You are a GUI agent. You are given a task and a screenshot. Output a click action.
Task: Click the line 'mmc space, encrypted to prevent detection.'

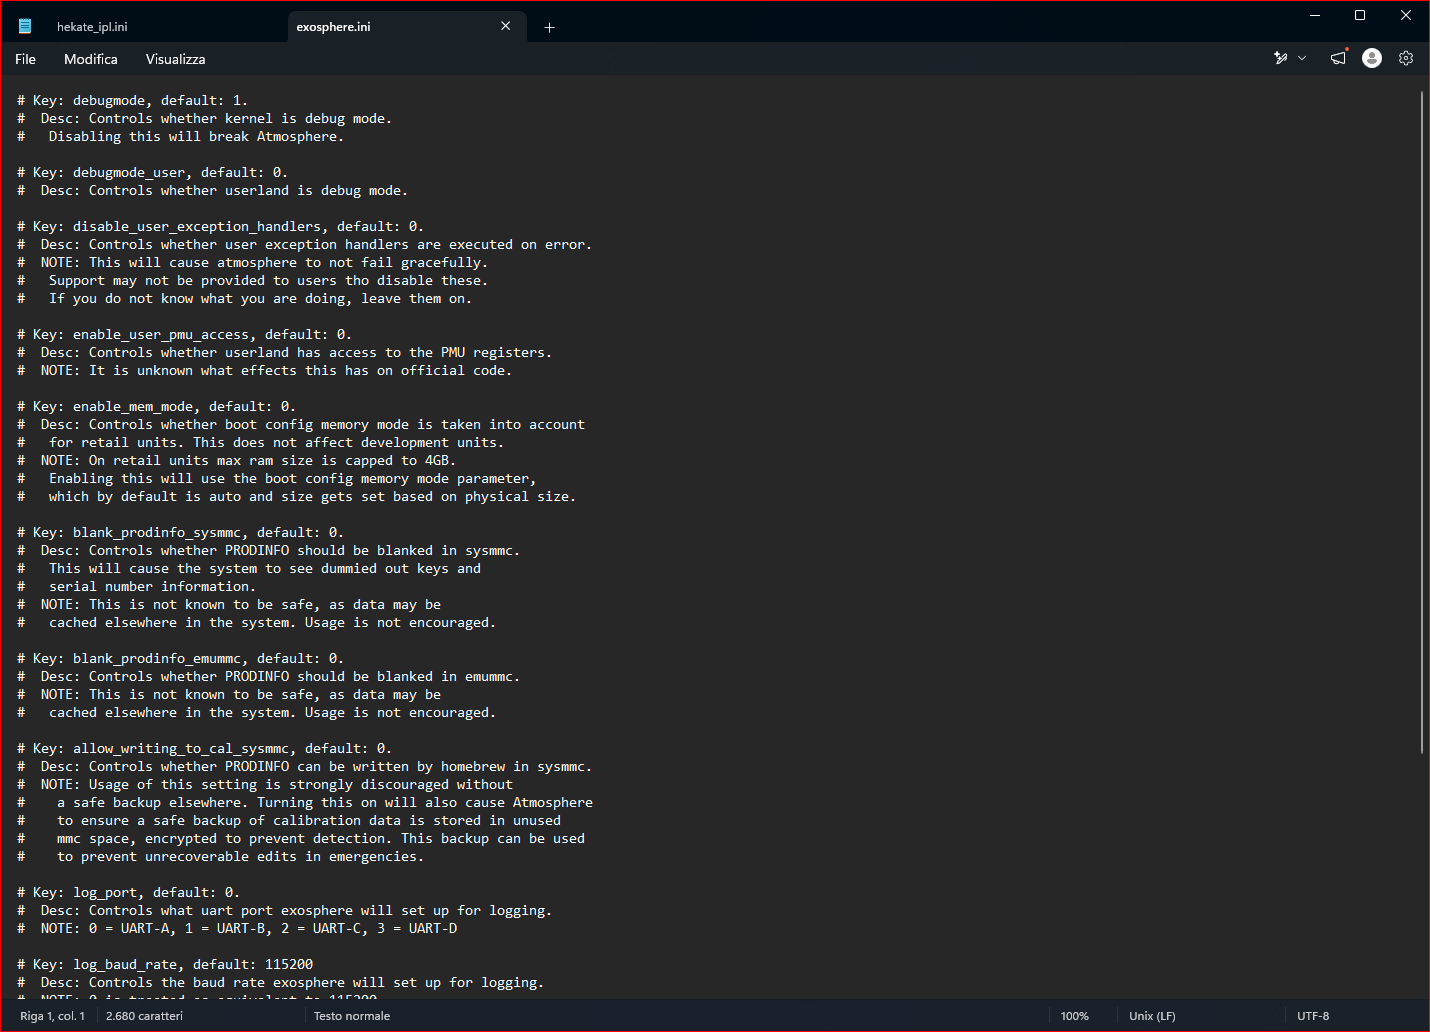tap(301, 839)
